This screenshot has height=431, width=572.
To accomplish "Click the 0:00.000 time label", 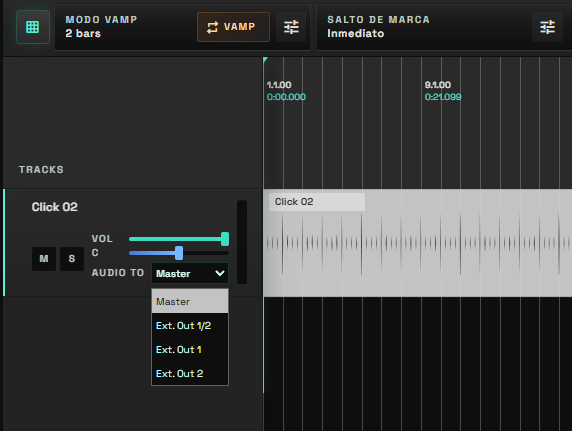I will [x=286, y=97].
